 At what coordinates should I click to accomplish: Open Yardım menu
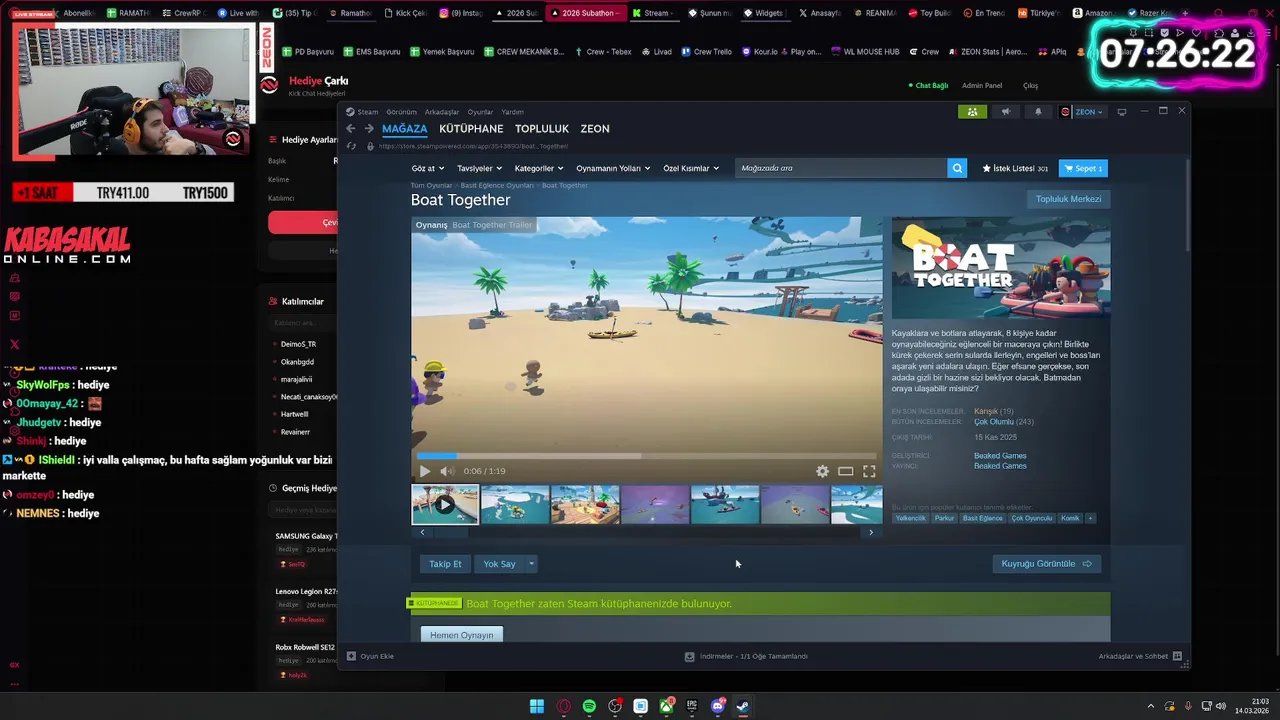[x=512, y=112]
